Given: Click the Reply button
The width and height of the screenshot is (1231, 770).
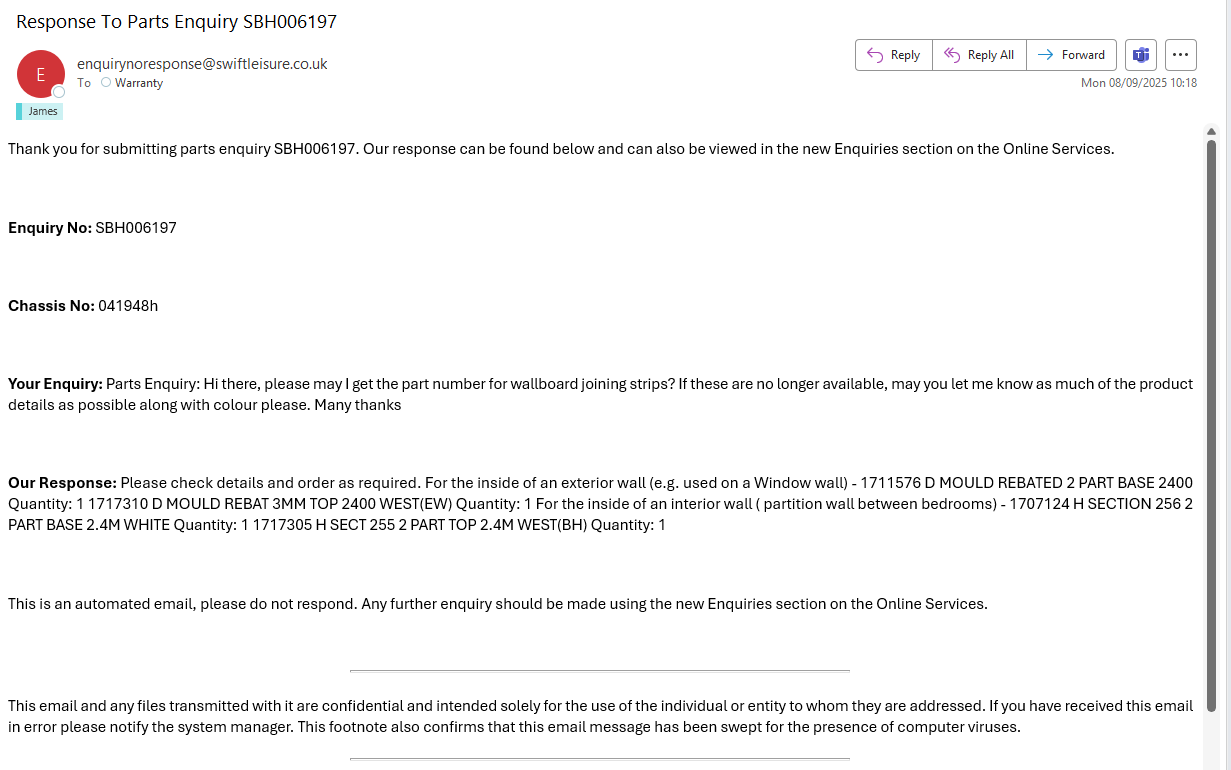Looking at the screenshot, I should click(893, 55).
